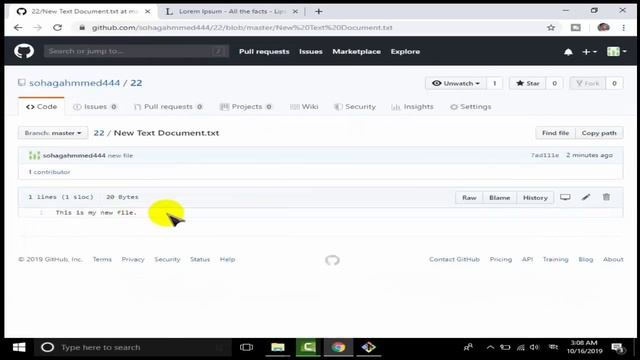Screen dimensions: 640x360
Task: Open Explore in the navbar
Action: pyautogui.click(x=405, y=51)
